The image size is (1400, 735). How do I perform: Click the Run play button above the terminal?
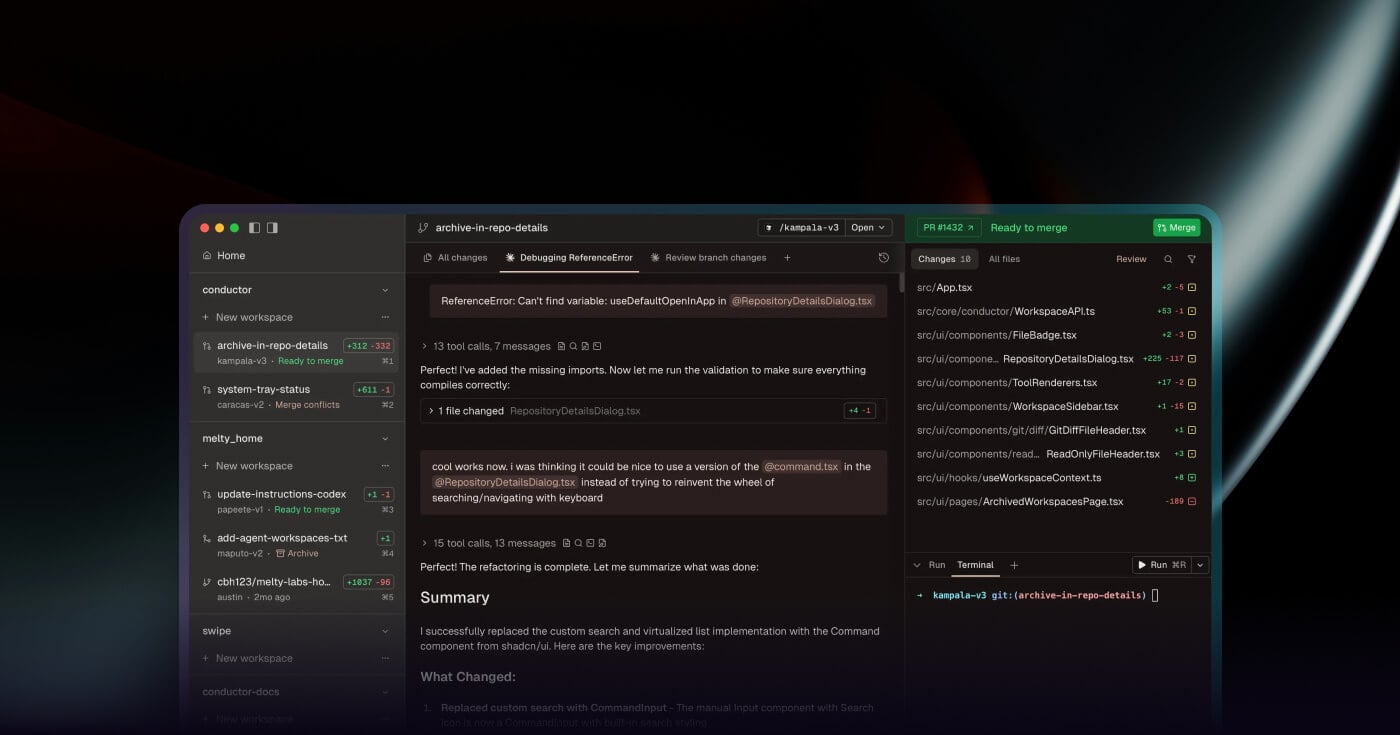coord(1155,564)
